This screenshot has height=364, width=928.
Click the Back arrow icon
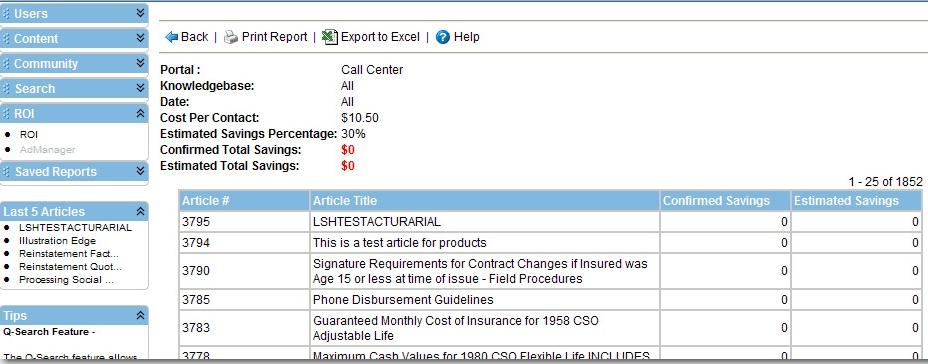pyautogui.click(x=172, y=37)
